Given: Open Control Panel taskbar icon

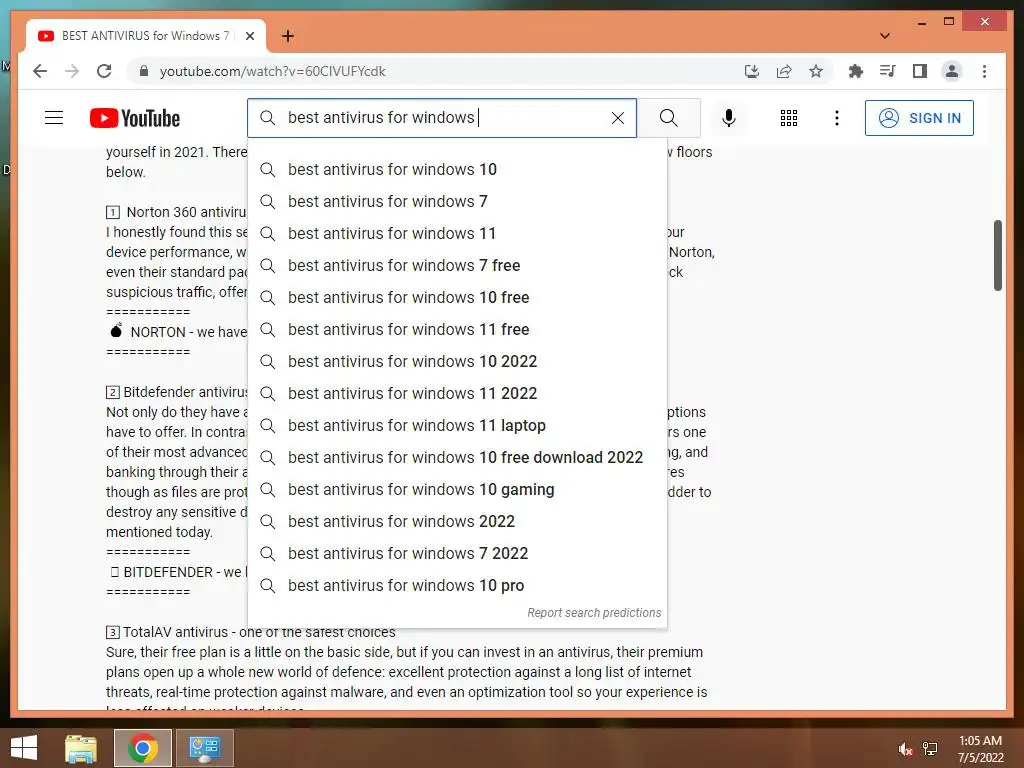Looking at the screenshot, I should coord(204,748).
